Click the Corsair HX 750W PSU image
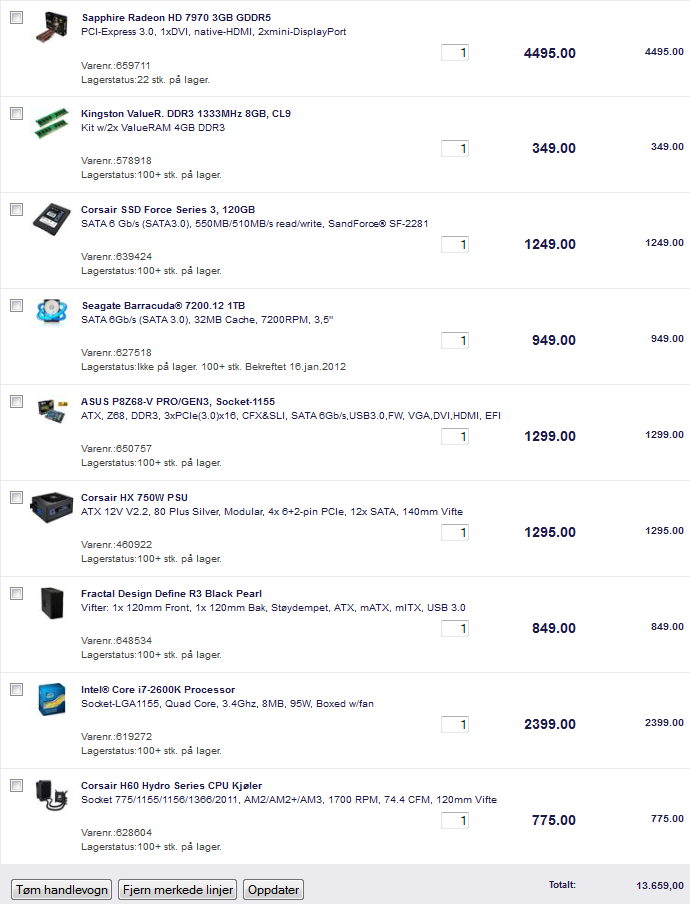690x904 pixels. [x=52, y=507]
